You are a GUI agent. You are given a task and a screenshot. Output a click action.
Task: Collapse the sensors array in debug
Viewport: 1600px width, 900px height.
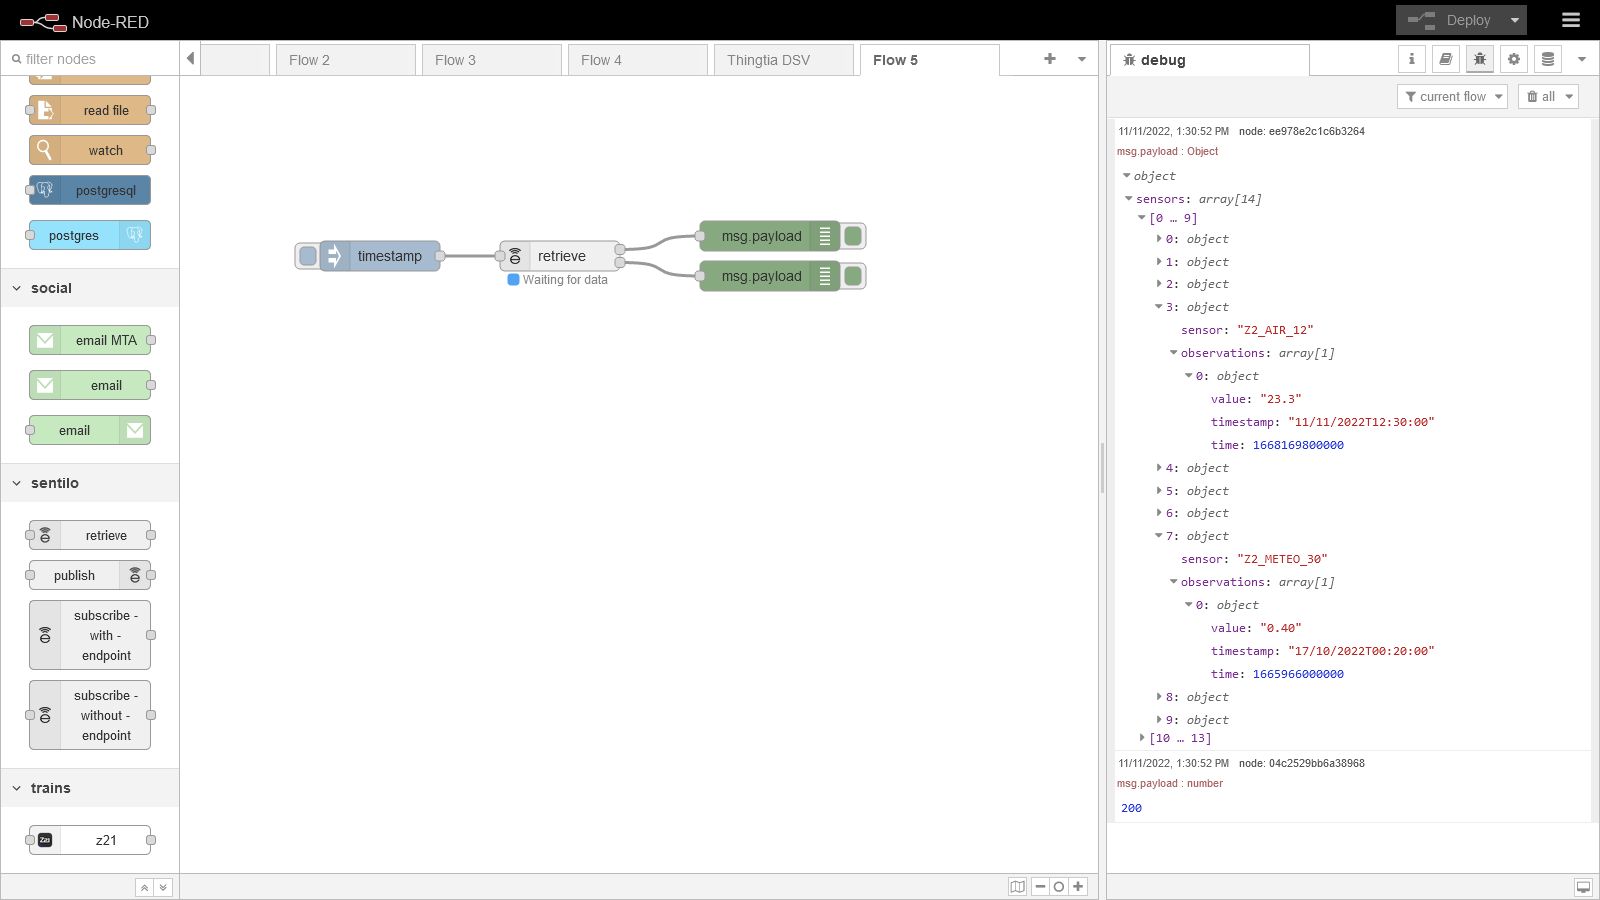click(1129, 199)
